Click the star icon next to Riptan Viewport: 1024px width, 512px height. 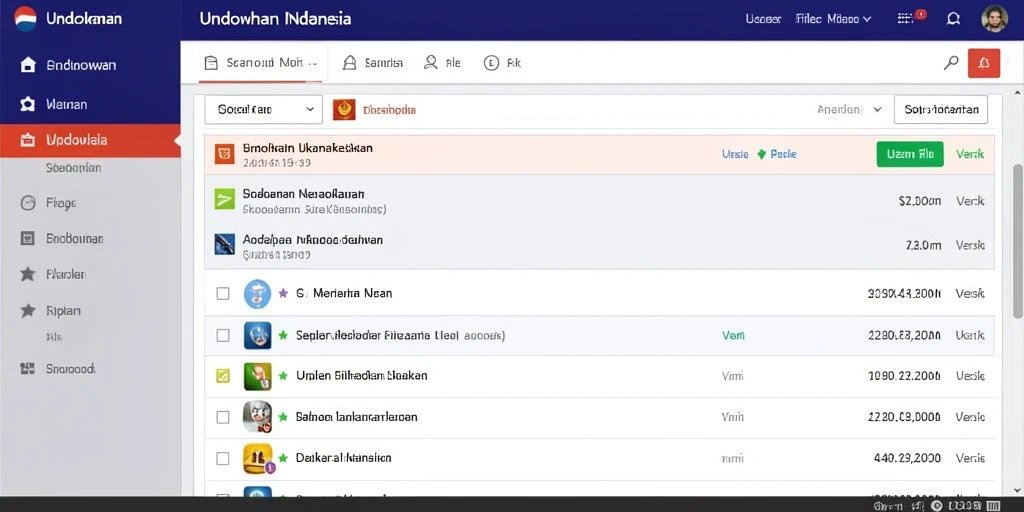point(27,310)
